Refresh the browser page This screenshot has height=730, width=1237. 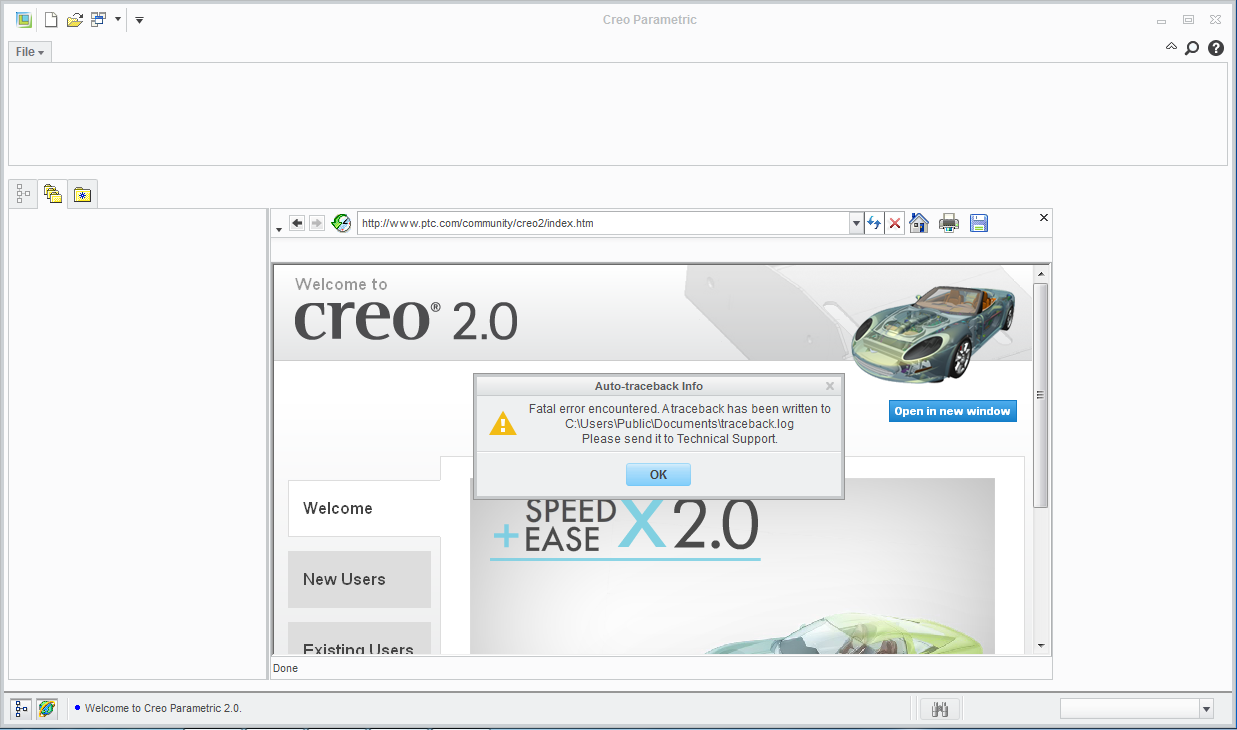[x=875, y=223]
